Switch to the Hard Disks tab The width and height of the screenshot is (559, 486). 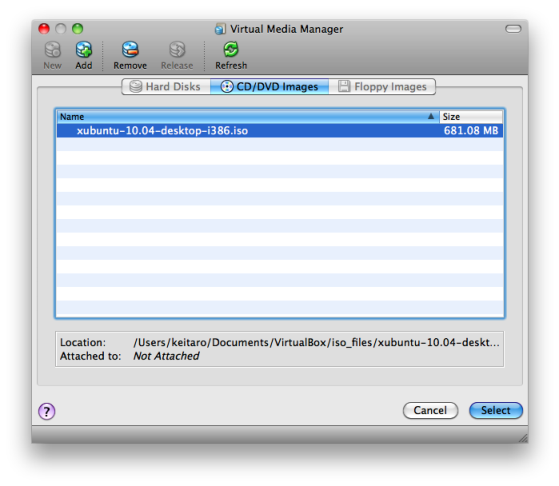(x=166, y=87)
